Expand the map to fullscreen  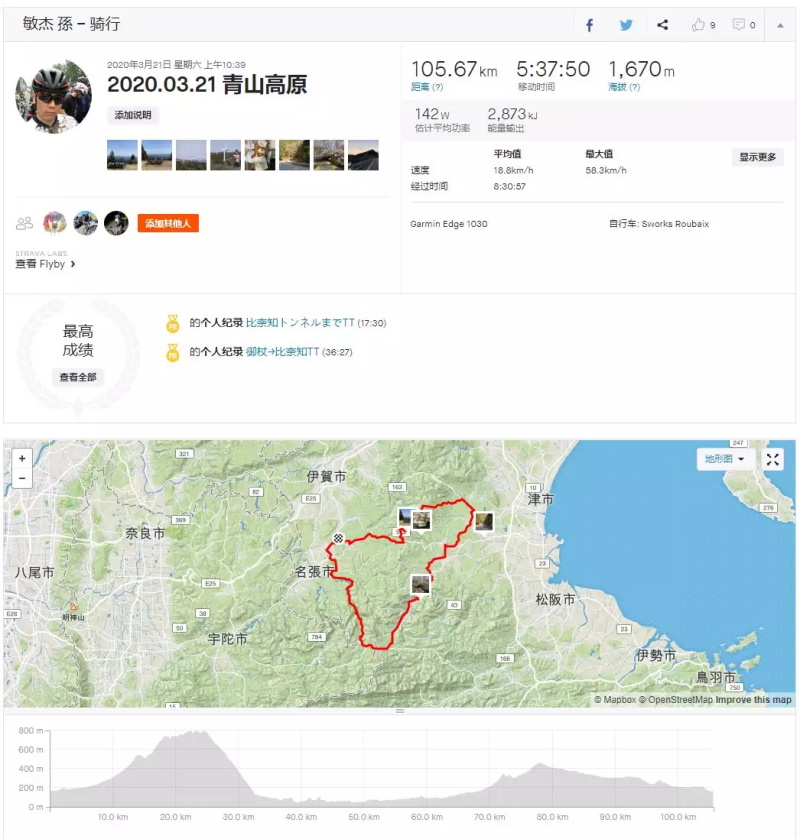[x=772, y=459]
